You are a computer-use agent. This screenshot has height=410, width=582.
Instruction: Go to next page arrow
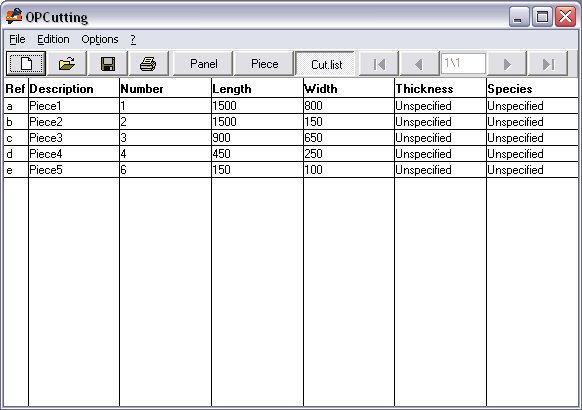click(507, 64)
